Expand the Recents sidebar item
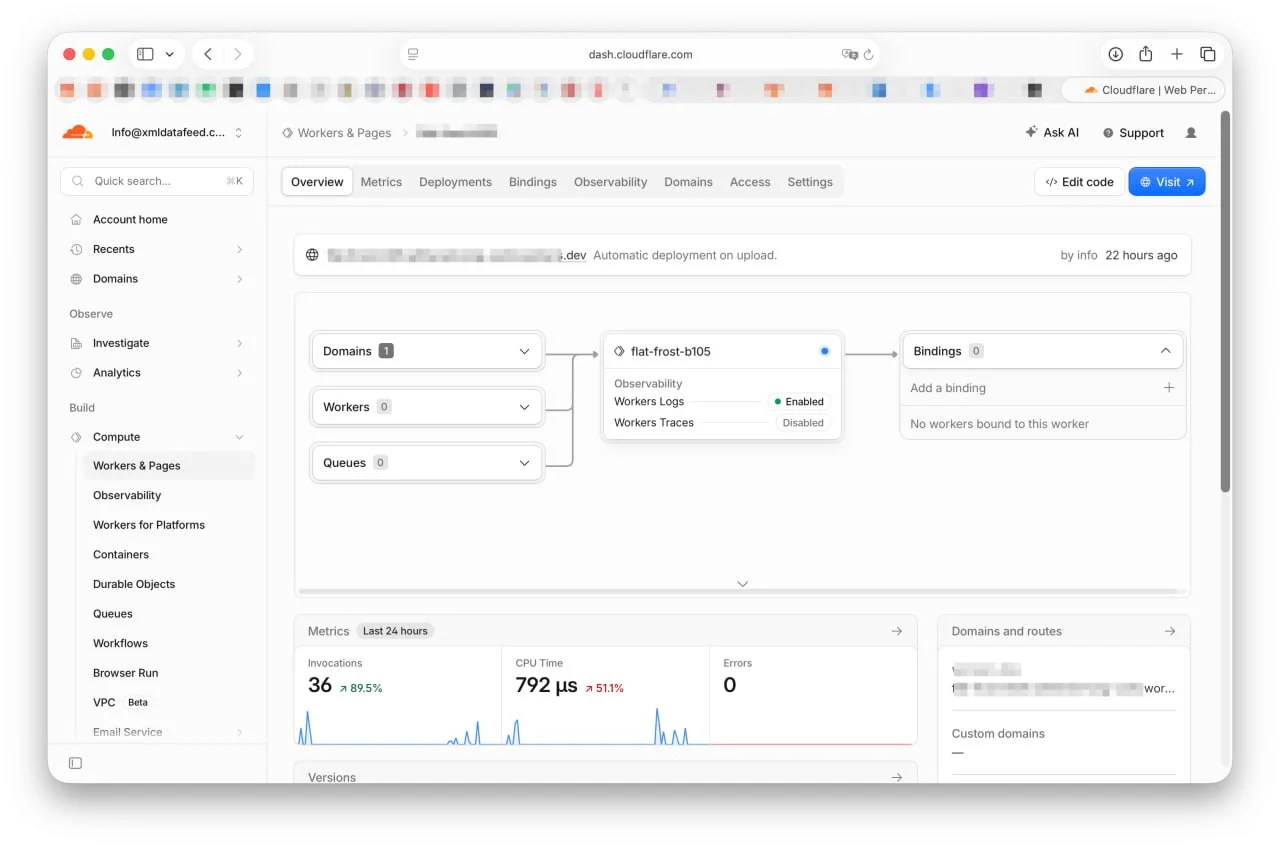Screen dimensions: 1280x846 158,249
